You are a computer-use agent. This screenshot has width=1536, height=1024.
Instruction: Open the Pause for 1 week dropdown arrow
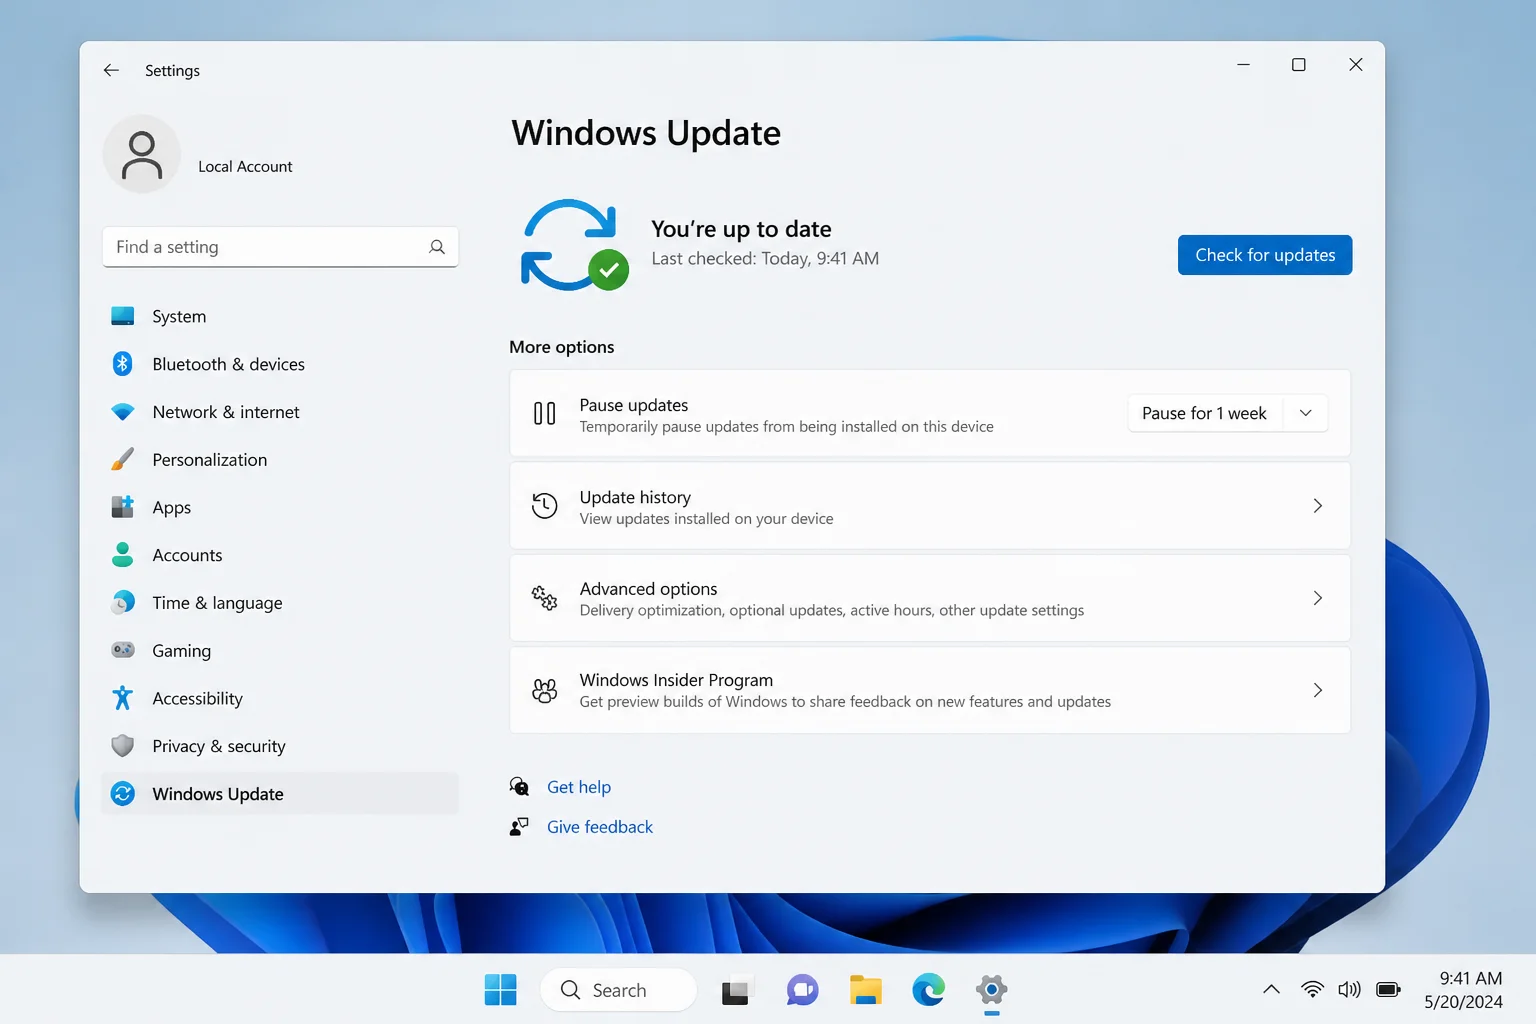click(1305, 413)
